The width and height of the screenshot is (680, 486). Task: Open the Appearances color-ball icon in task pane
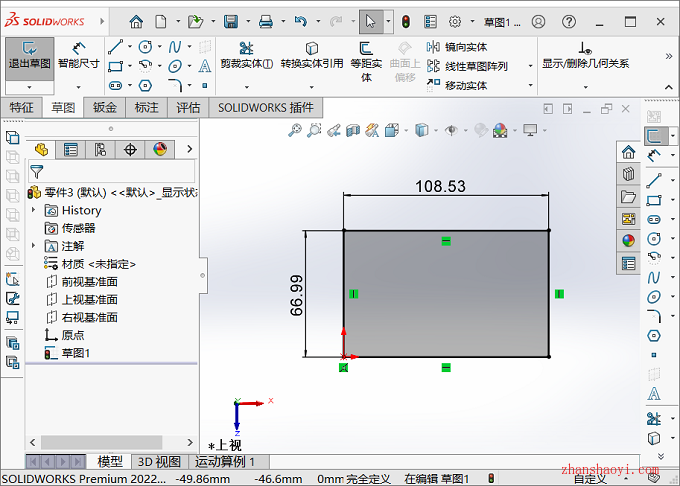tap(628, 240)
